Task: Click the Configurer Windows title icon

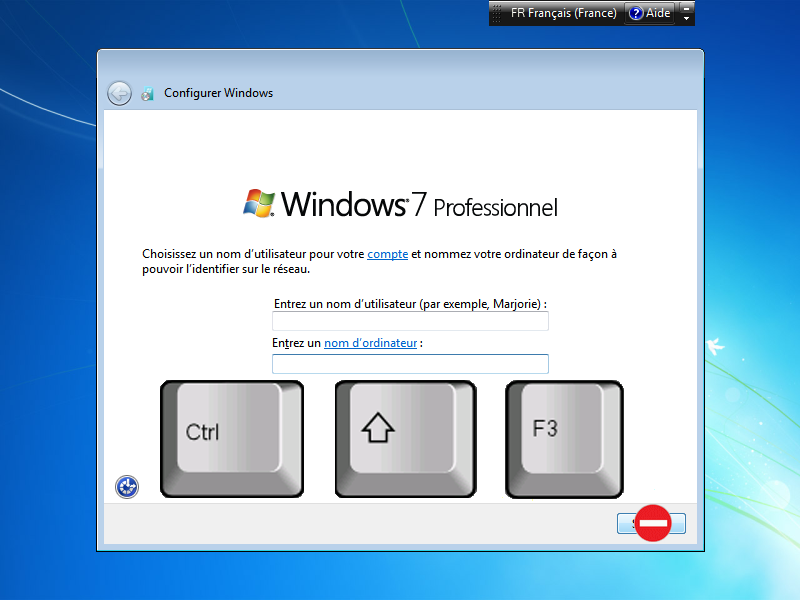Action: coord(148,93)
